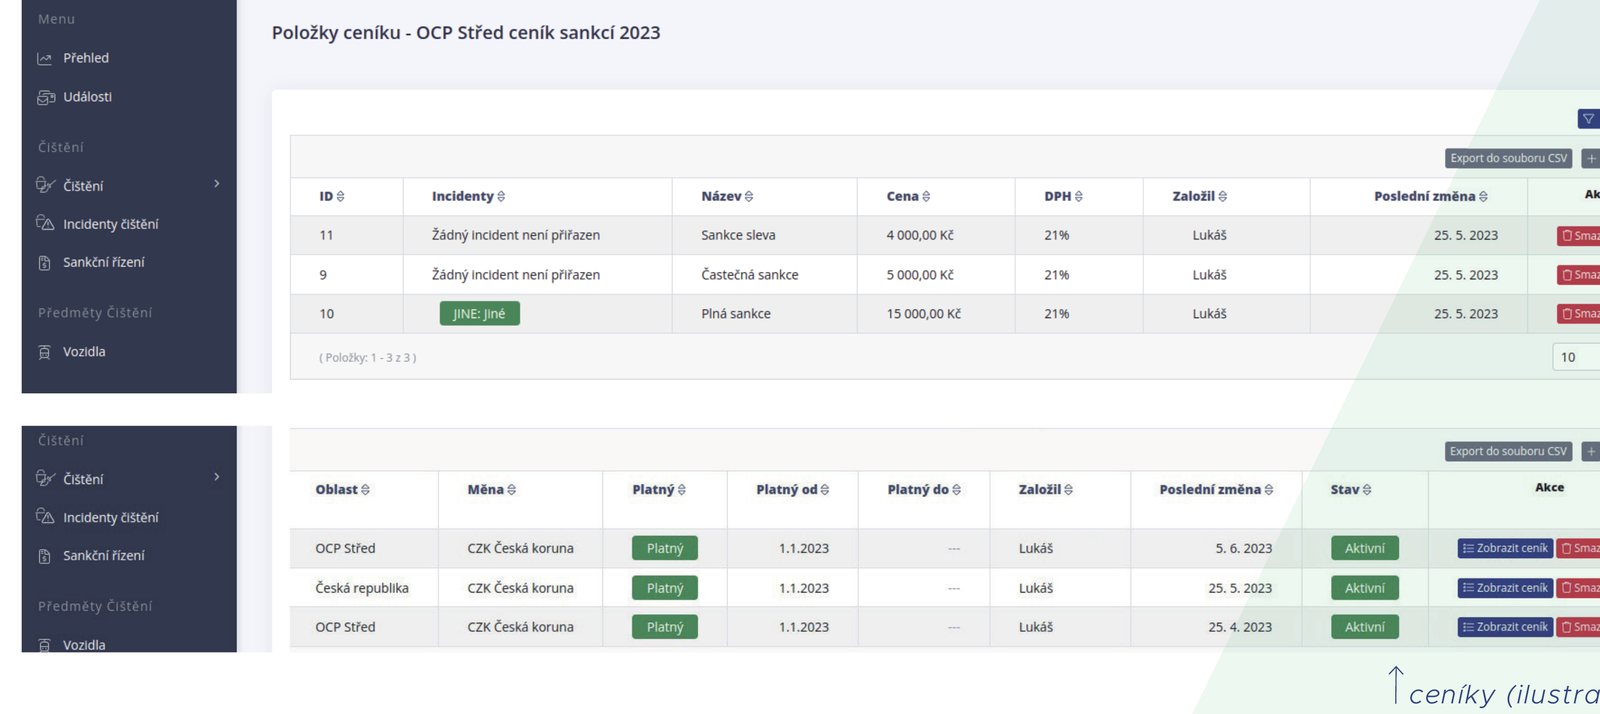
Task: Sort by Založil in the table with ID column
Action: coord(1200,196)
